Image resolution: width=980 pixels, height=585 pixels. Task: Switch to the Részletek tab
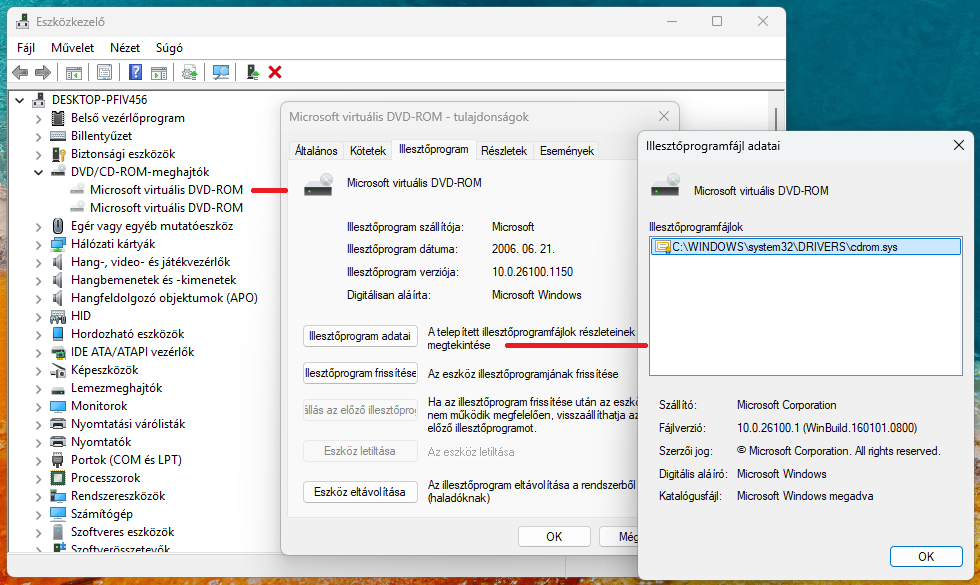(504, 151)
